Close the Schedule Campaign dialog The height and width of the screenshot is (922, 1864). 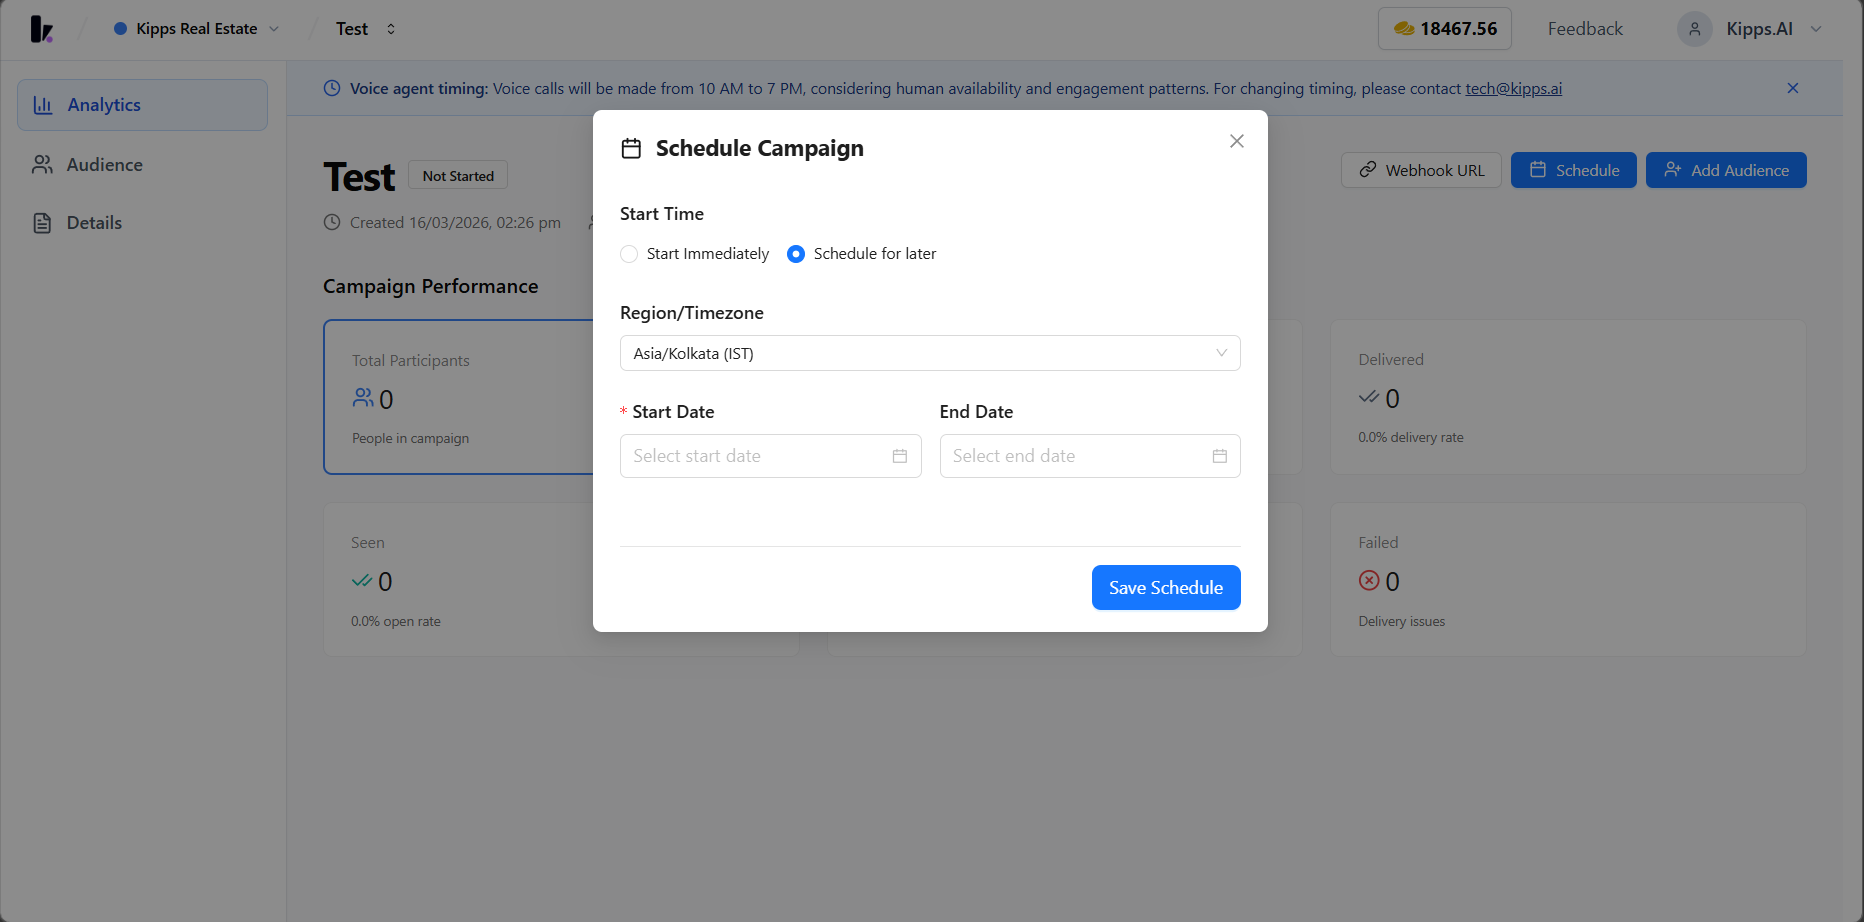tap(1237, 141)
